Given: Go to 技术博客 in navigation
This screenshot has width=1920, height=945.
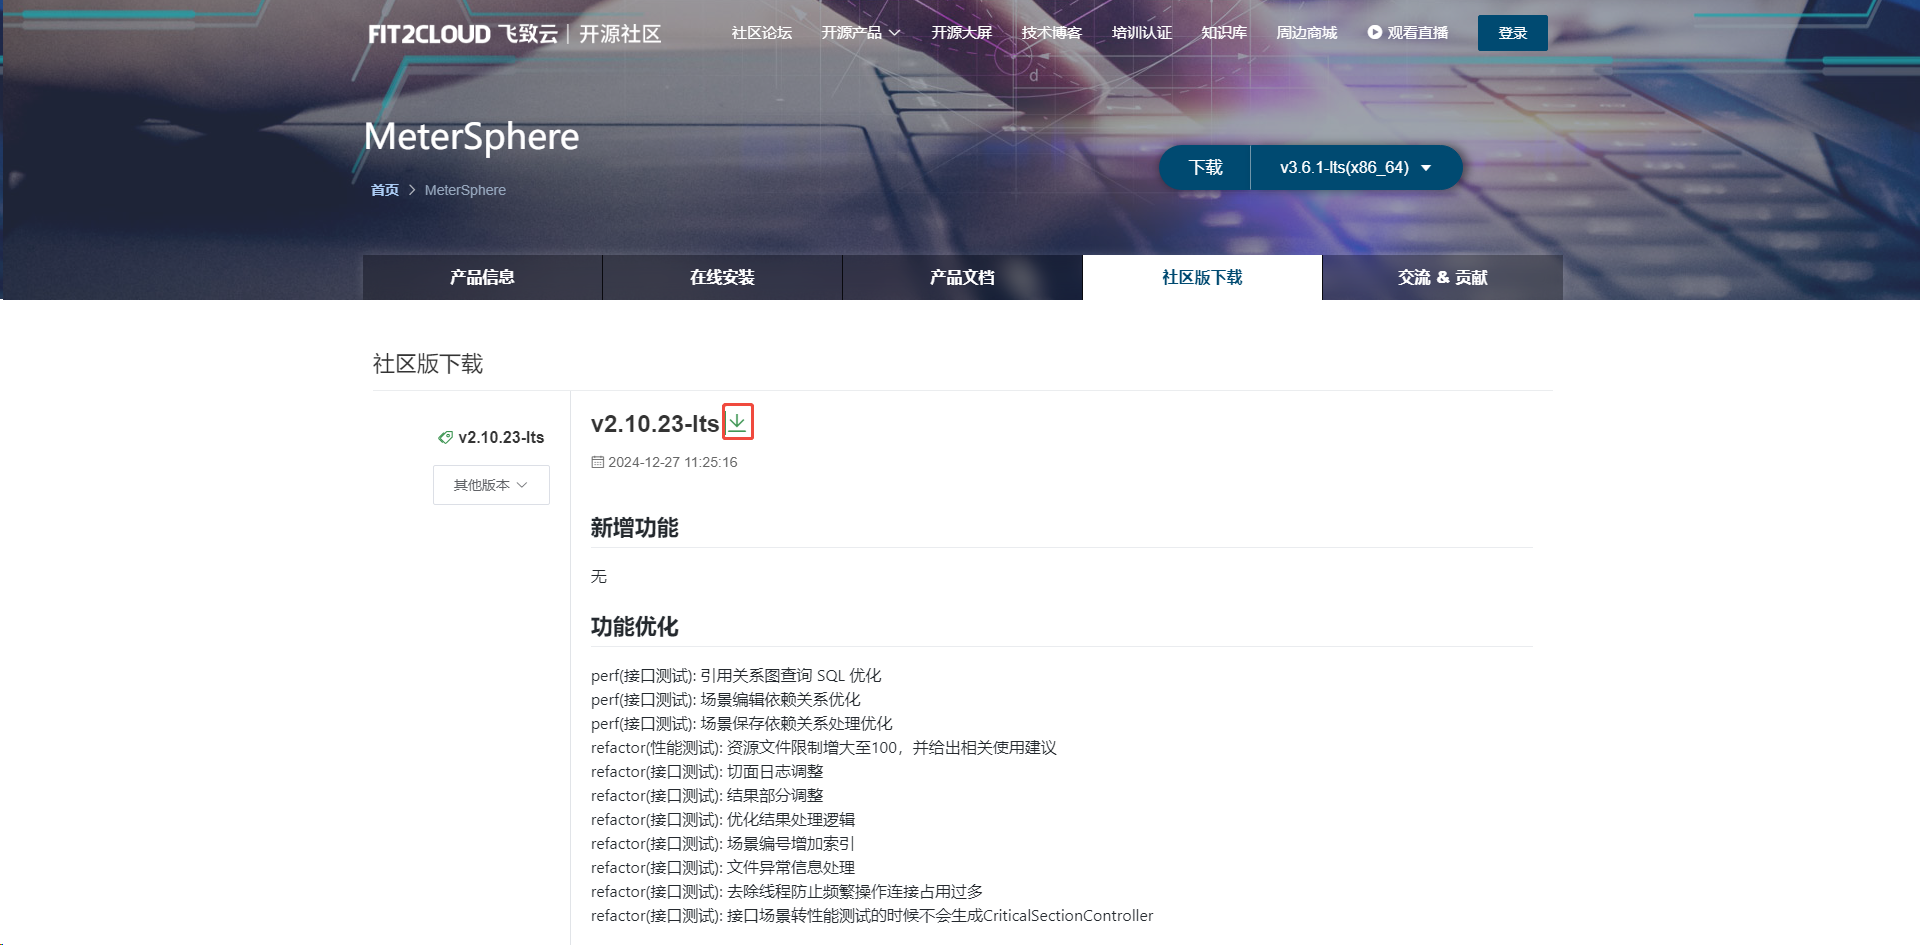Looking at the screenshot, I should 1052,33.
